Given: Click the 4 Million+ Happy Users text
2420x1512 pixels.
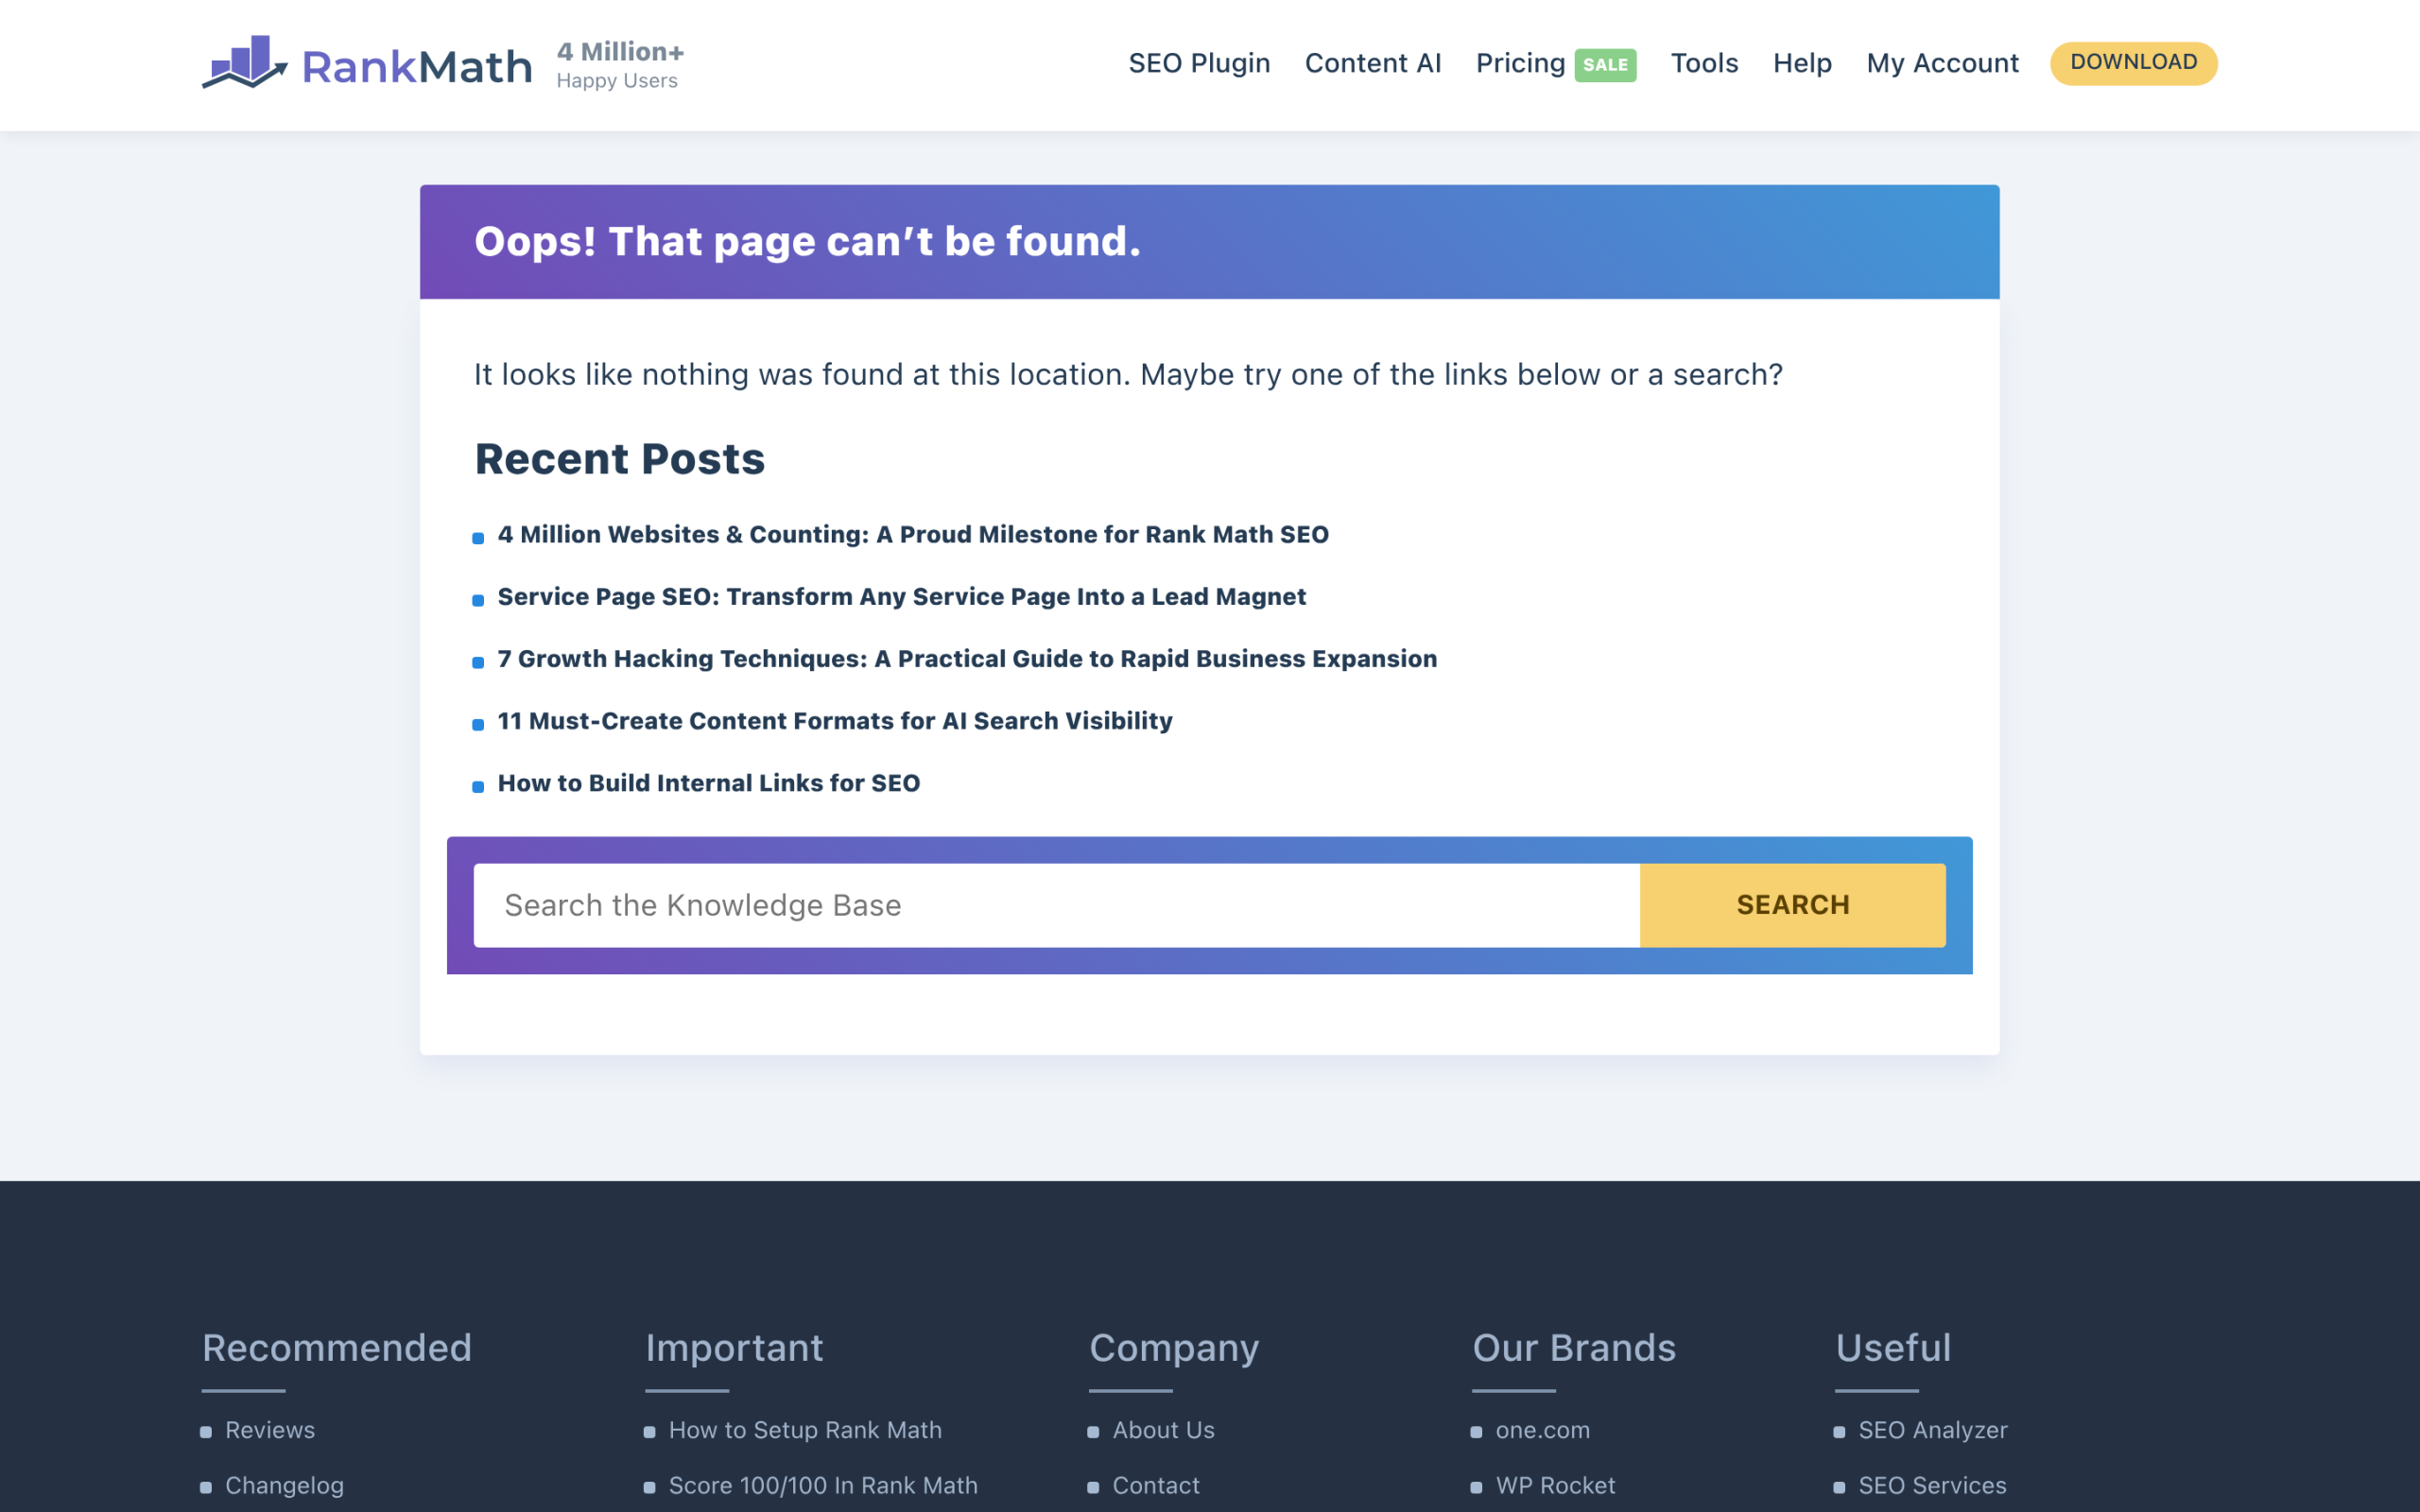Looking at the screenshot, I should point(620,65).
